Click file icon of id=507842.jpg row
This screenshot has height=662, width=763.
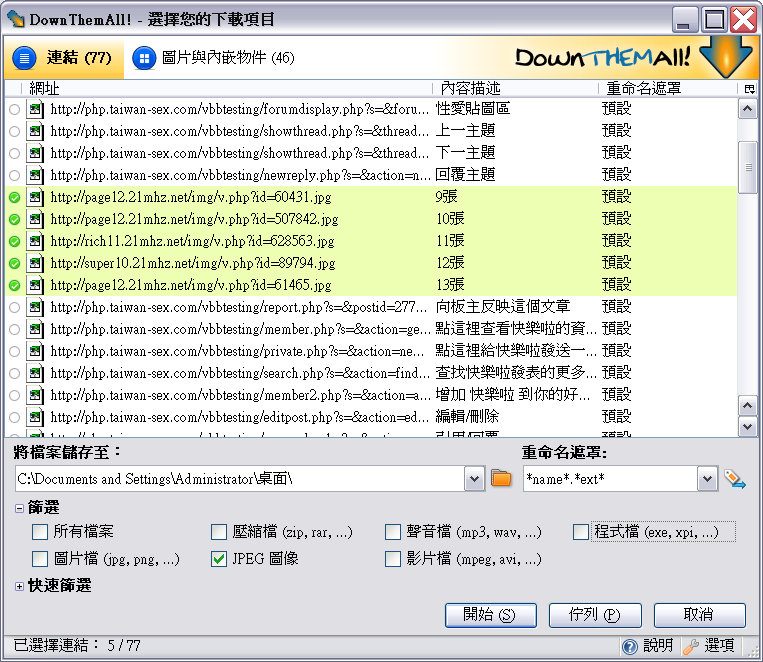tap(35, 219)
